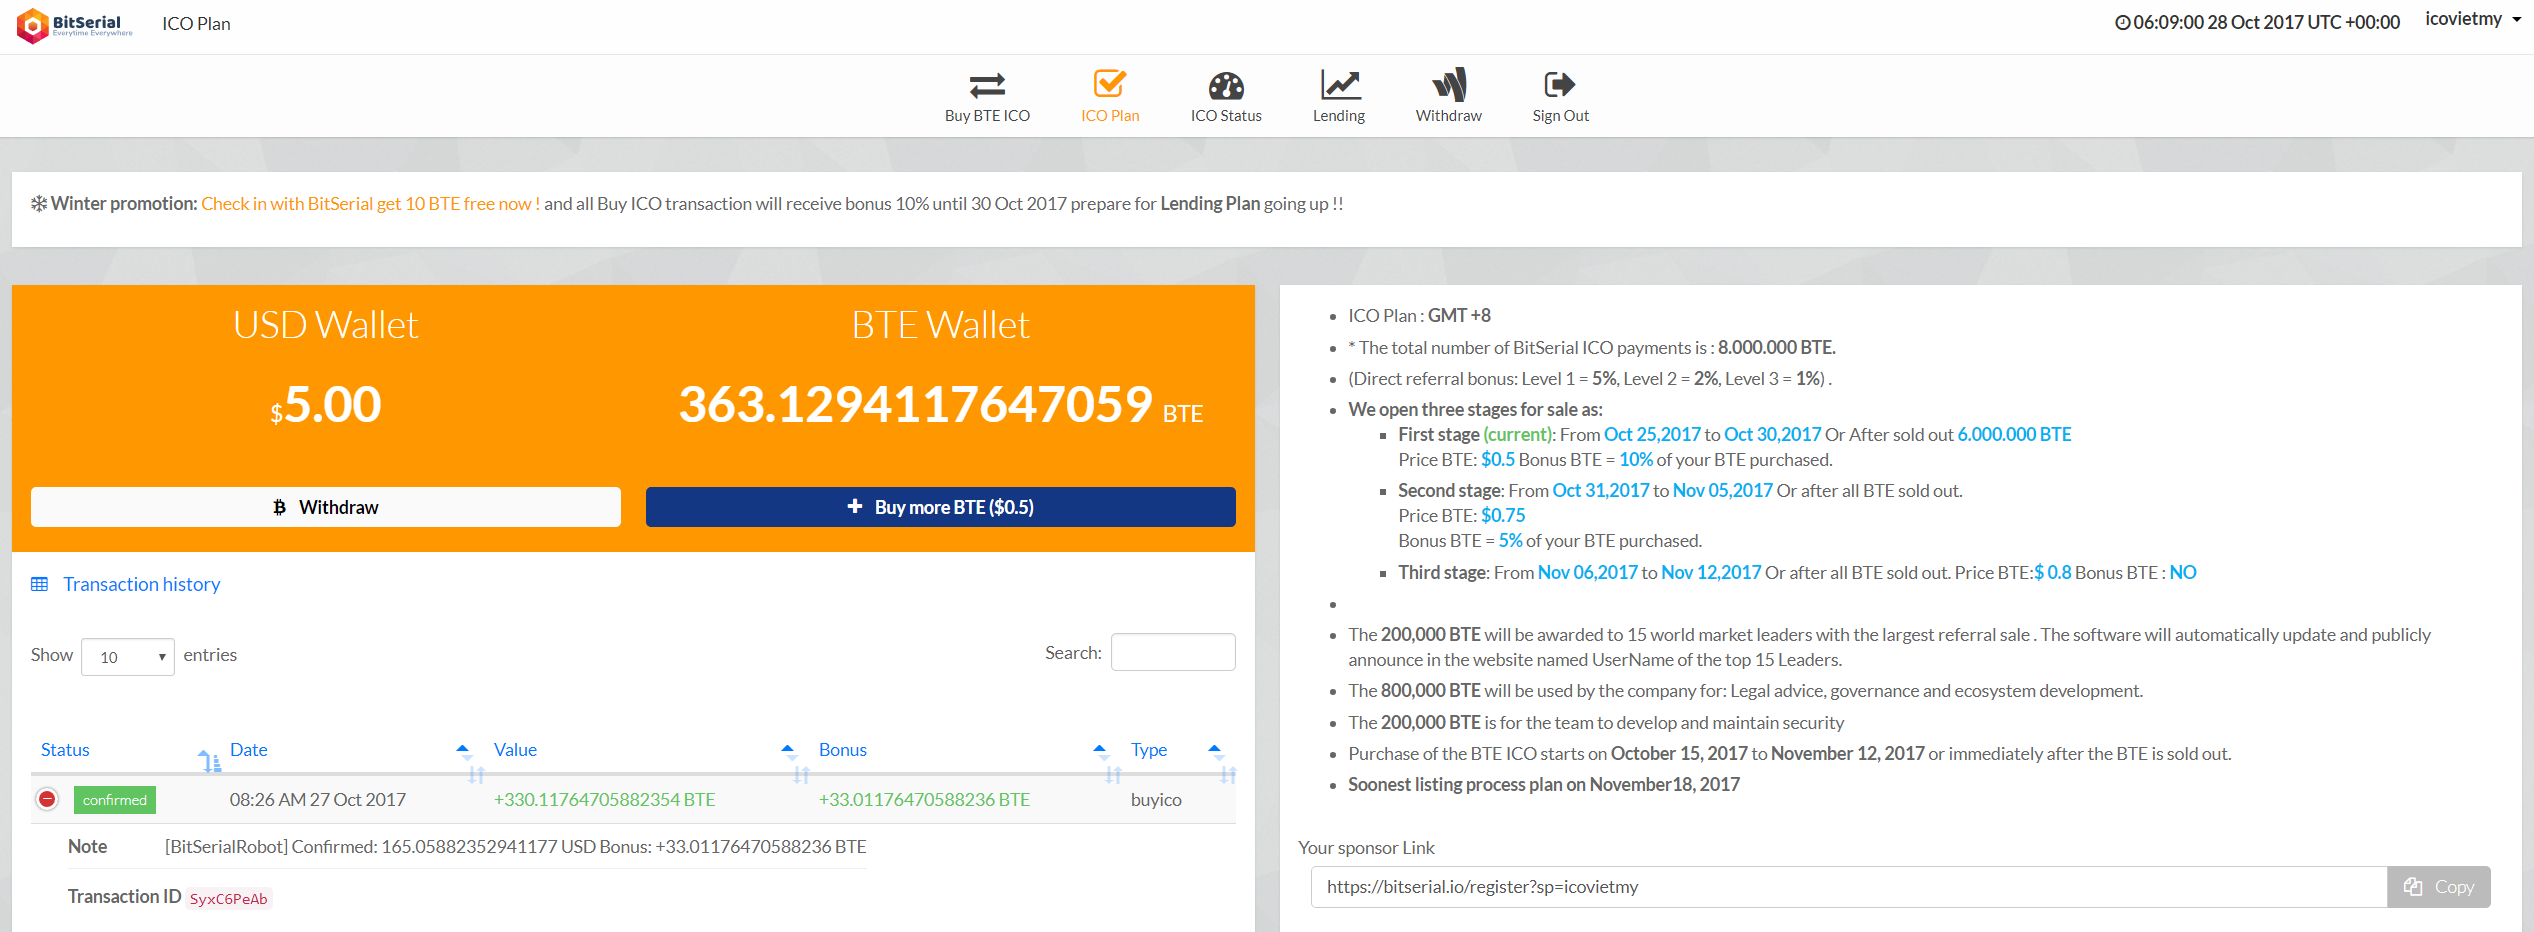Click the white Withdraw wallet button
Image resolution: width=2534 pixels, height=932 pixels.
pyautogui.click(x=326, y=507)
